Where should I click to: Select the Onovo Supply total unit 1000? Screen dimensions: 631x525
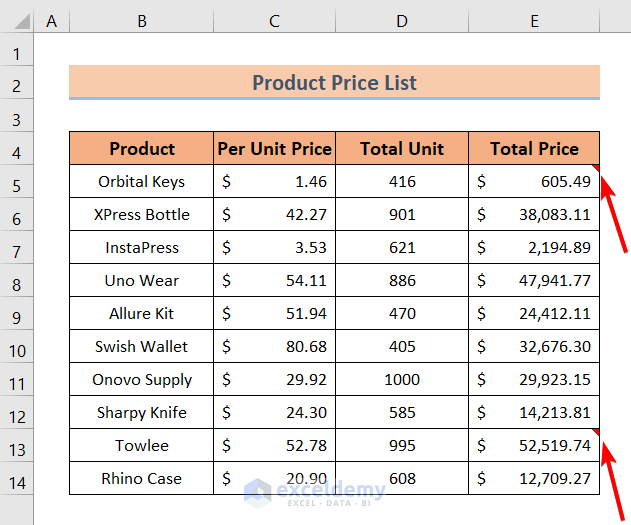401,380
